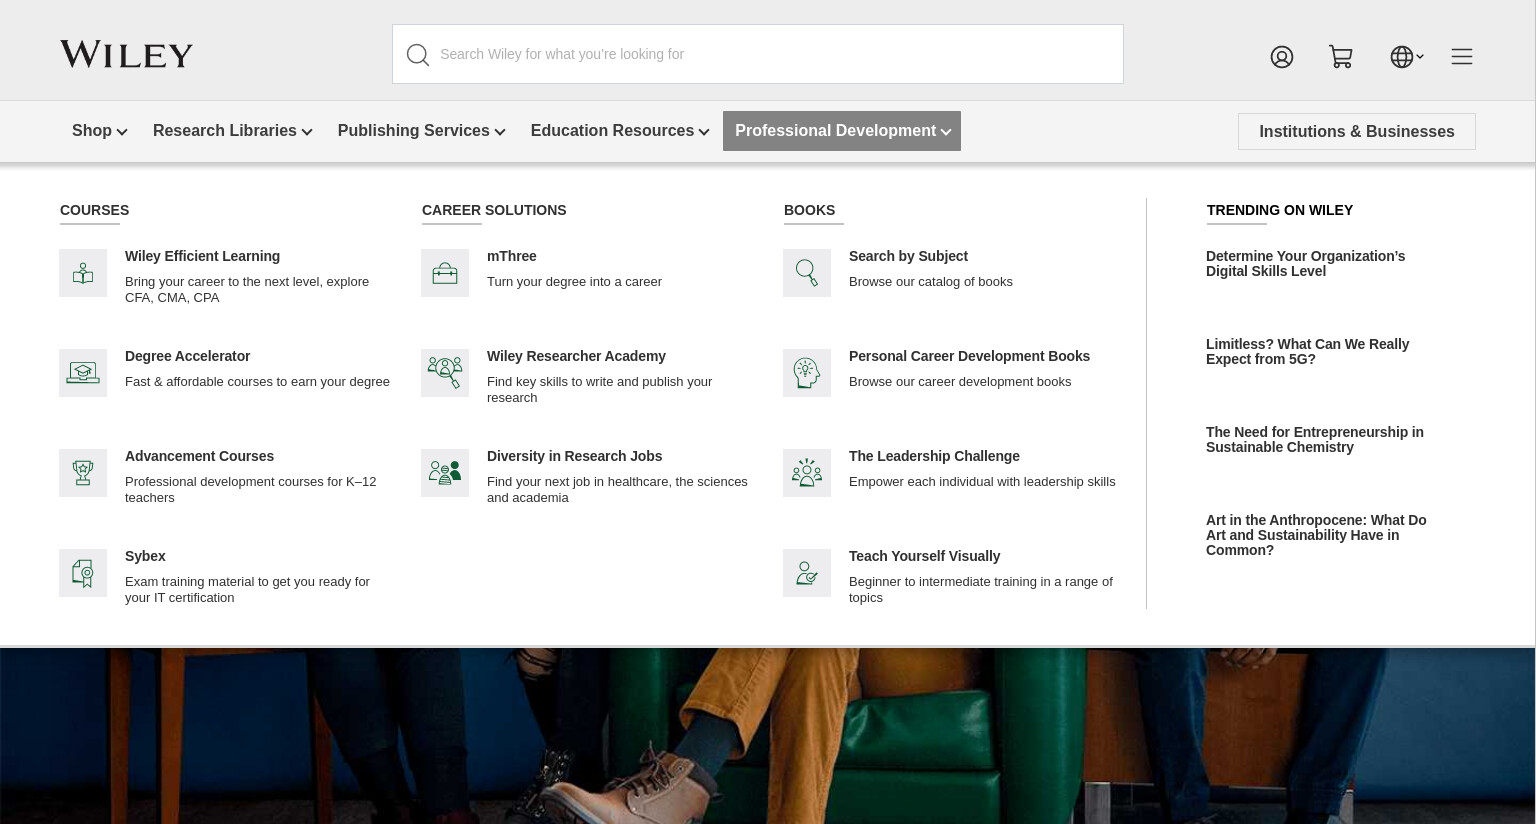Viewport: 1536px width, 824px height.
Task: Open Personal Career Development Books link
Action: [969, 357]
